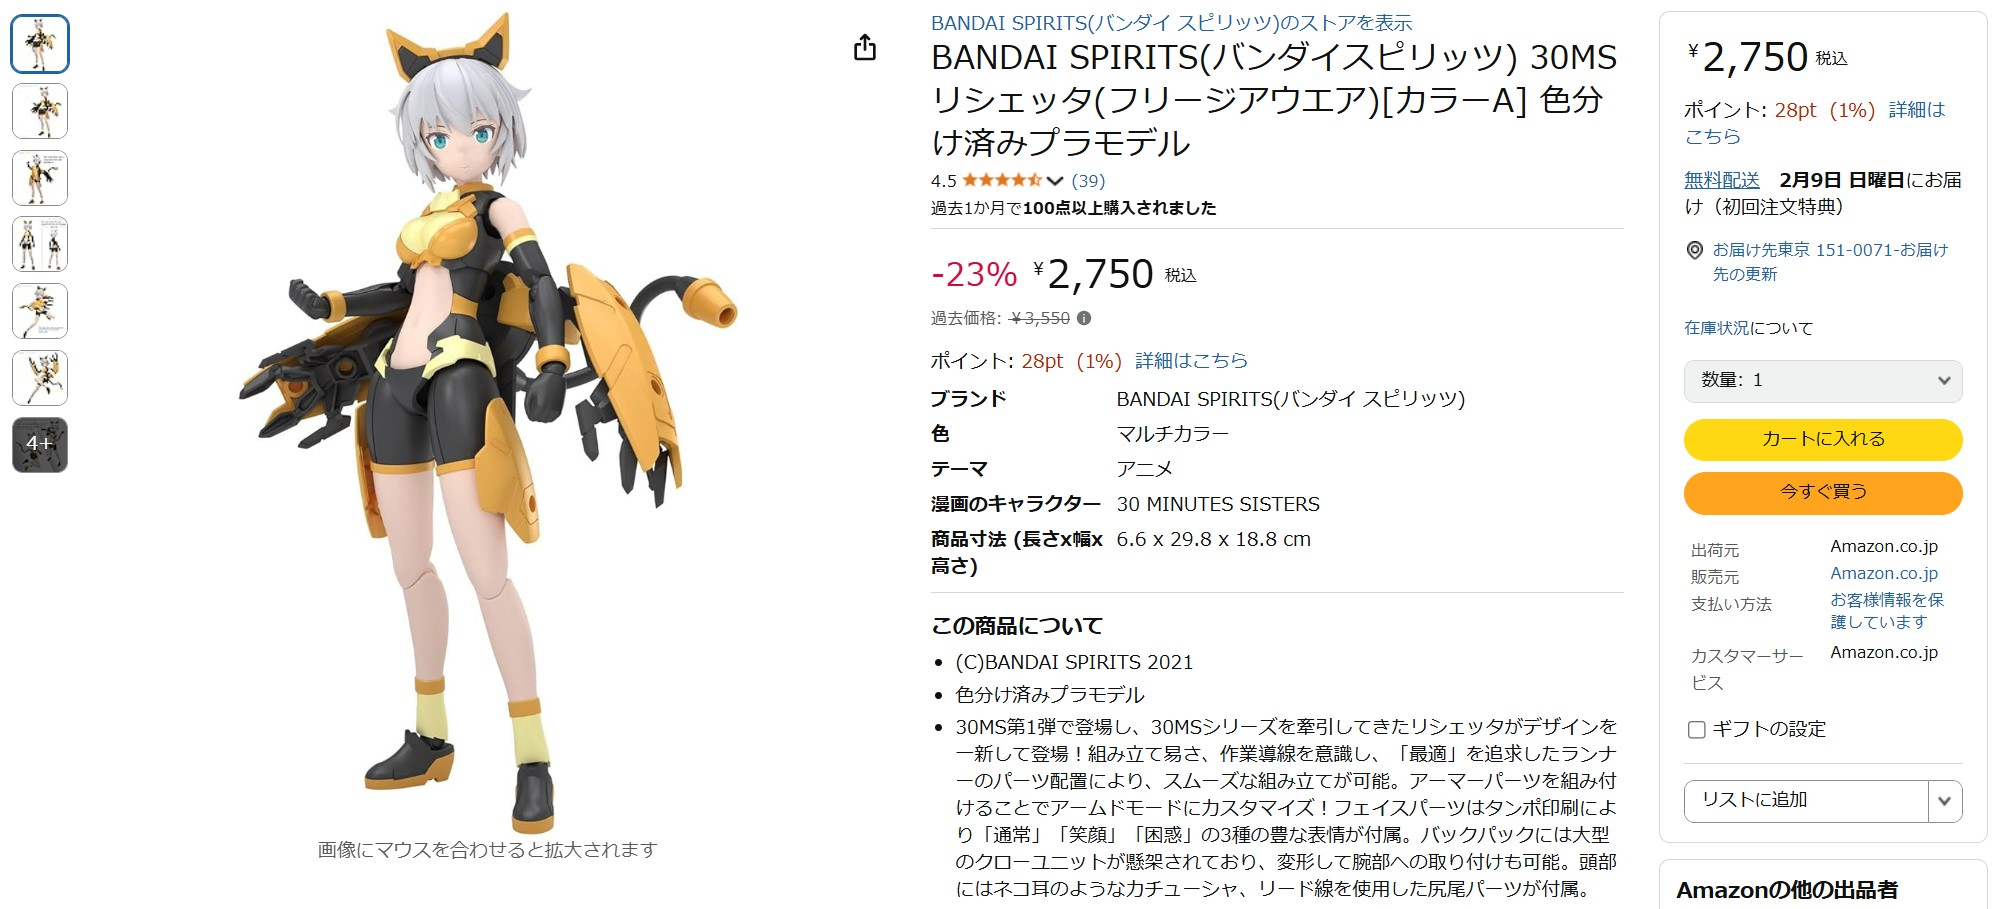Expand the star rating breakdown chevron

tap(1052, 181)
